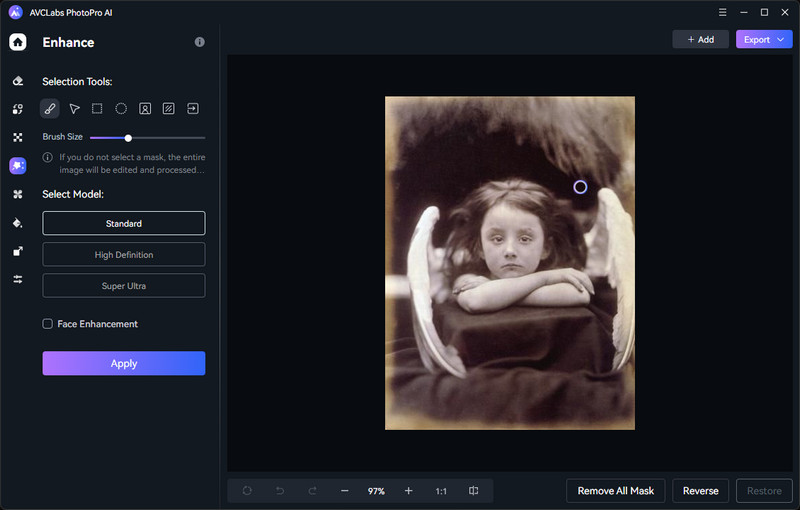Select the rectangle selection tool
The height and width of the screenshot is (510, 800).
[97, 109]
